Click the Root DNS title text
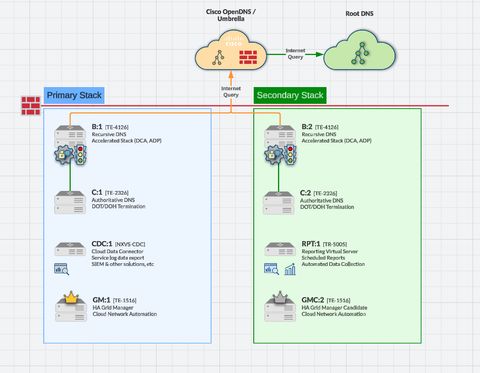Viewport: 480px width, 373px height. pyautogui.click(x=359, y=14)
